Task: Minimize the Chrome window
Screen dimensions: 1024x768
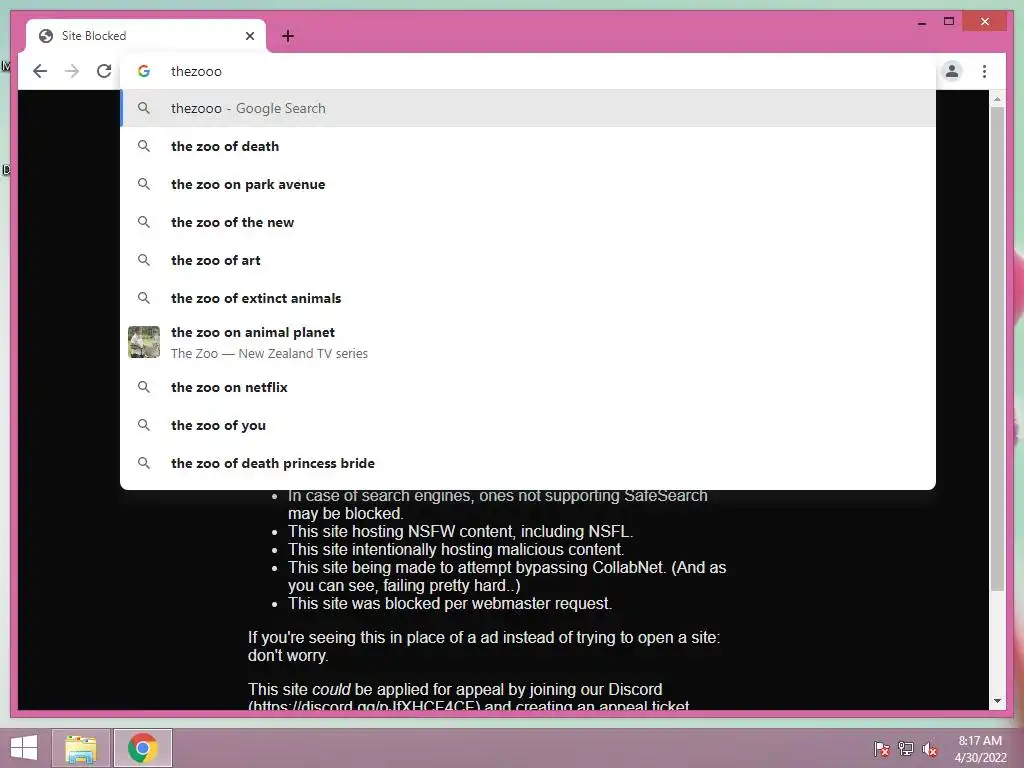Action: (921, 22)
